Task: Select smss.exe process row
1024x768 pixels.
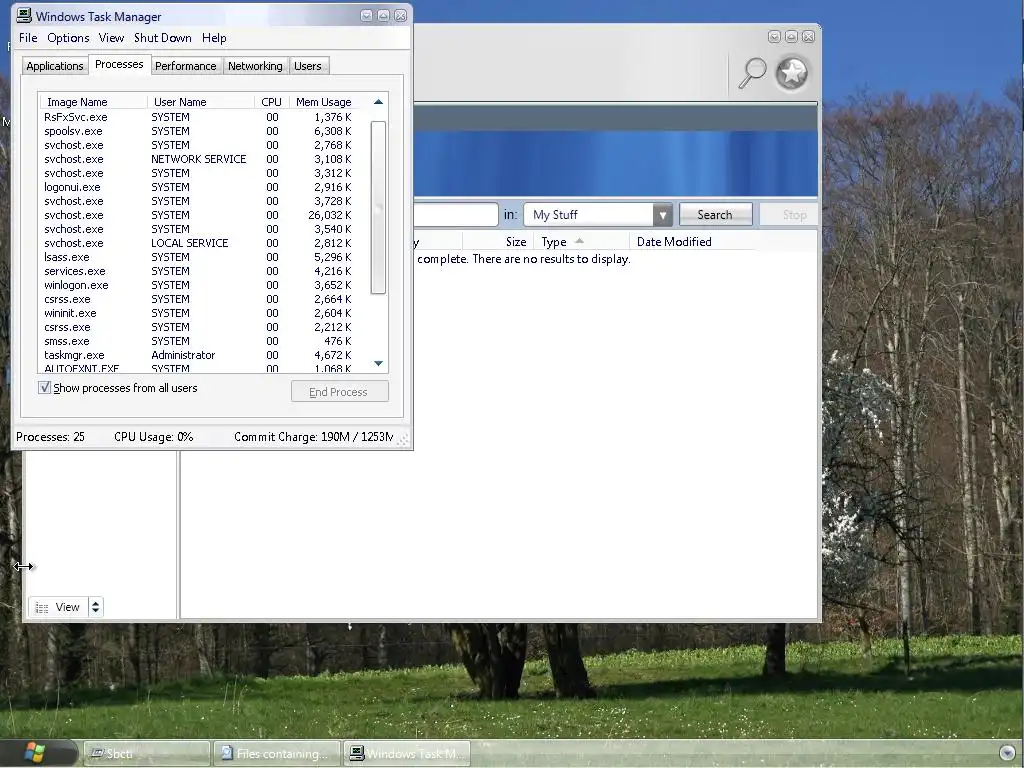Action: [x=198, y=341]
